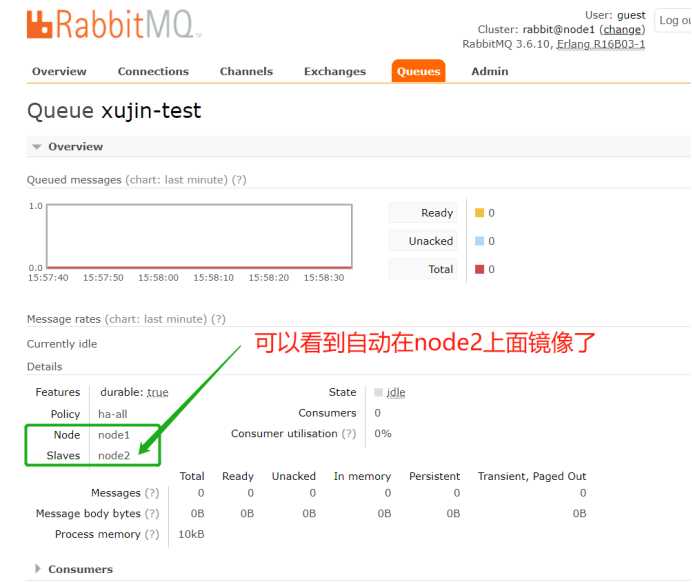Click the queued messages chart area
The height and width of the screenshot is (583, 692).
click(x=199, y=236)
